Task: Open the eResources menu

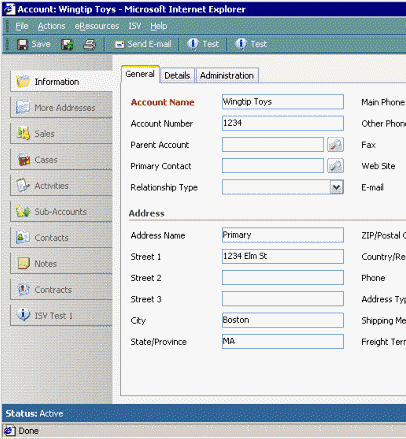Action: pos(97,26)
